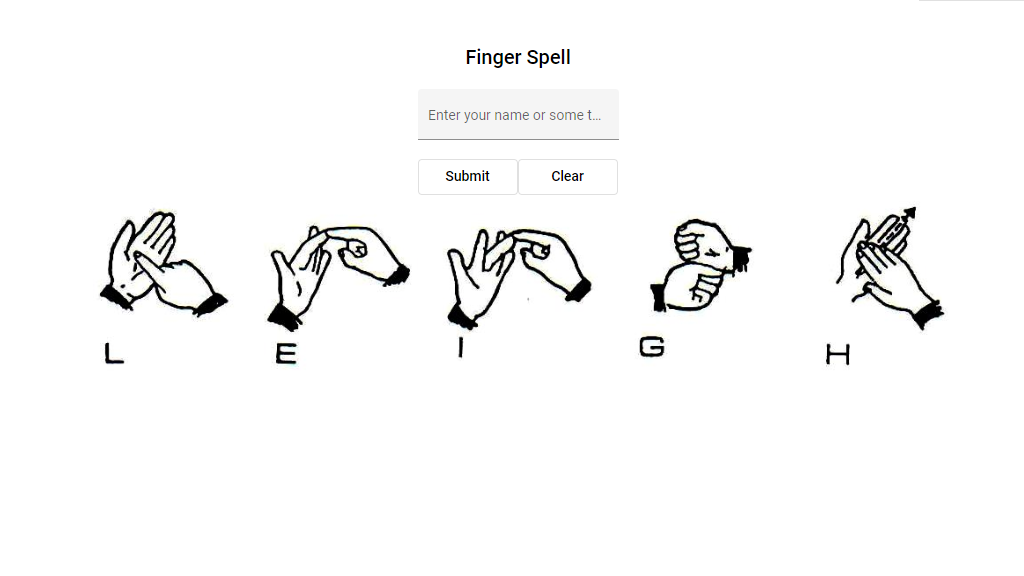Click the letter I caption
Screen dimensions: 1024x576
[x=461, y=347]
